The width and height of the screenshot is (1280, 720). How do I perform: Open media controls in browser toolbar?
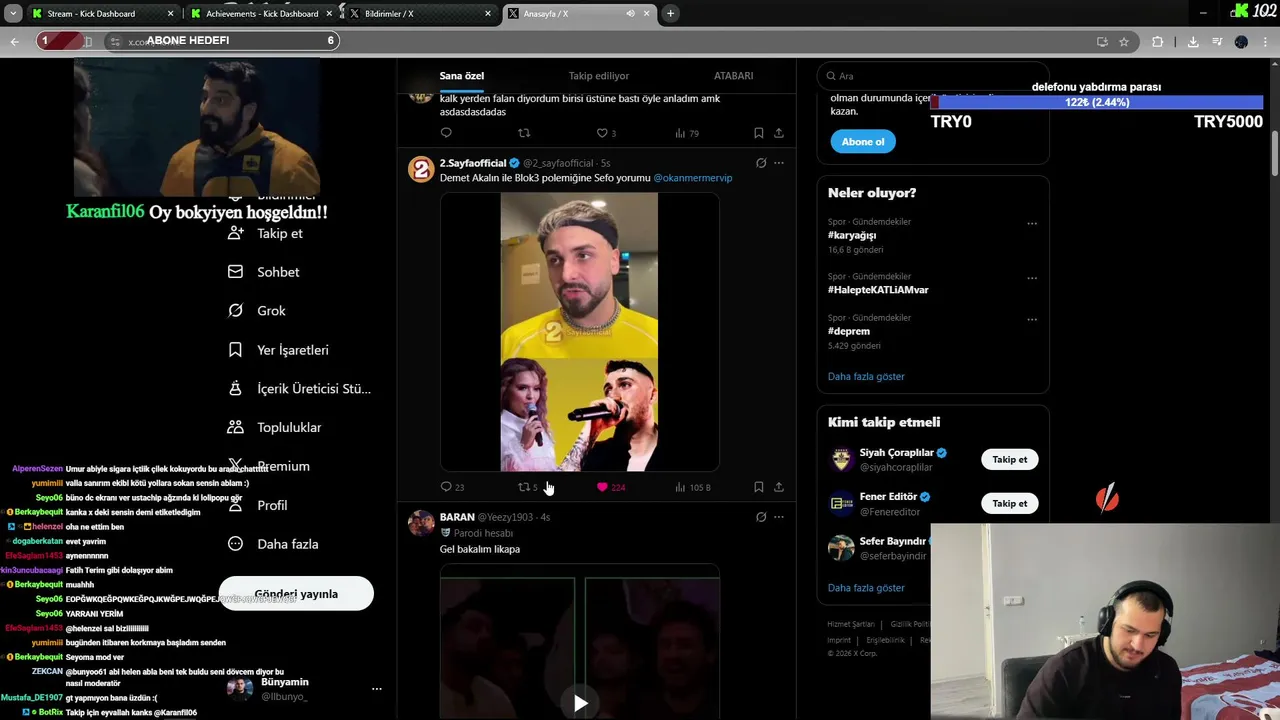(1217, 42)
